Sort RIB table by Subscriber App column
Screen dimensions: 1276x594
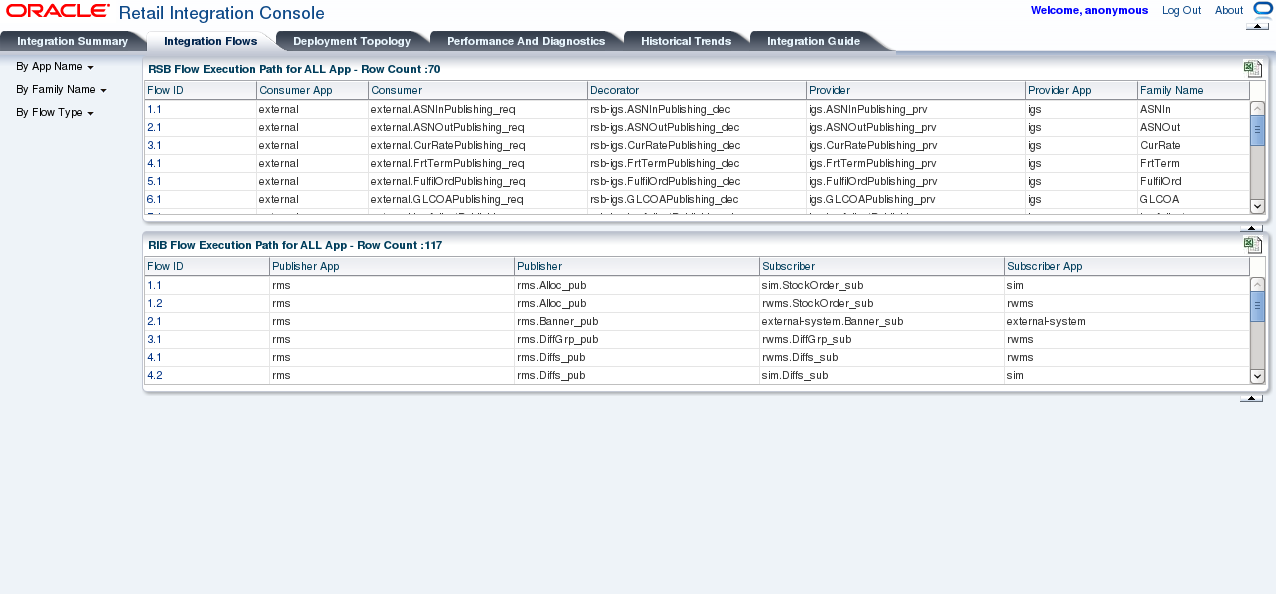pos(1127,266)
